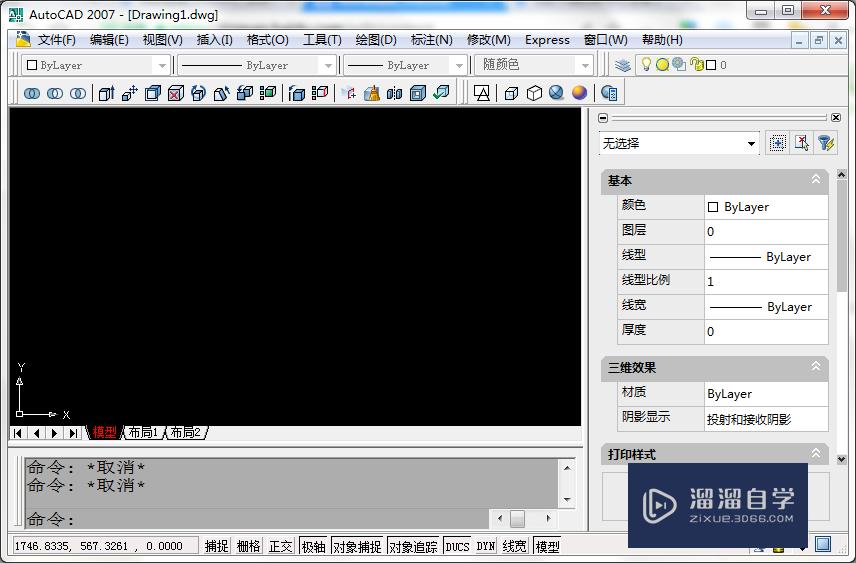Click the Quick Select icon in properties panel
The width and height of the screenshot is (856, 563).
click(825, 144)
